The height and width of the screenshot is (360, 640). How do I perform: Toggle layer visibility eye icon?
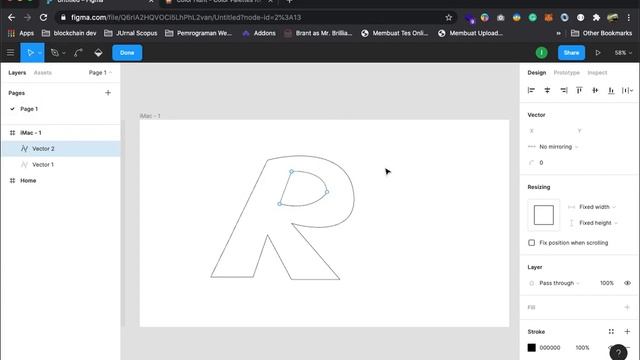coord(627,283)
